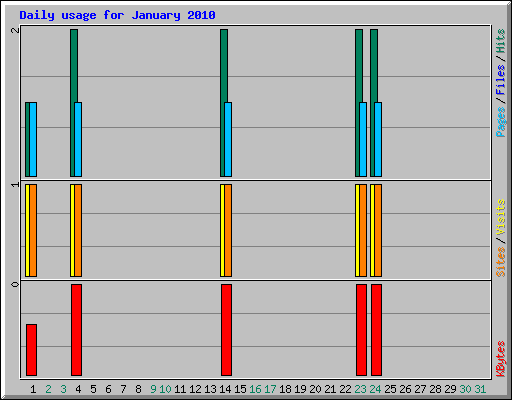Click day label '4' on the x-axis
Image resolution: width=512 pixels, height=400 pixels.
pyautogui.click(x=78, y=389)
